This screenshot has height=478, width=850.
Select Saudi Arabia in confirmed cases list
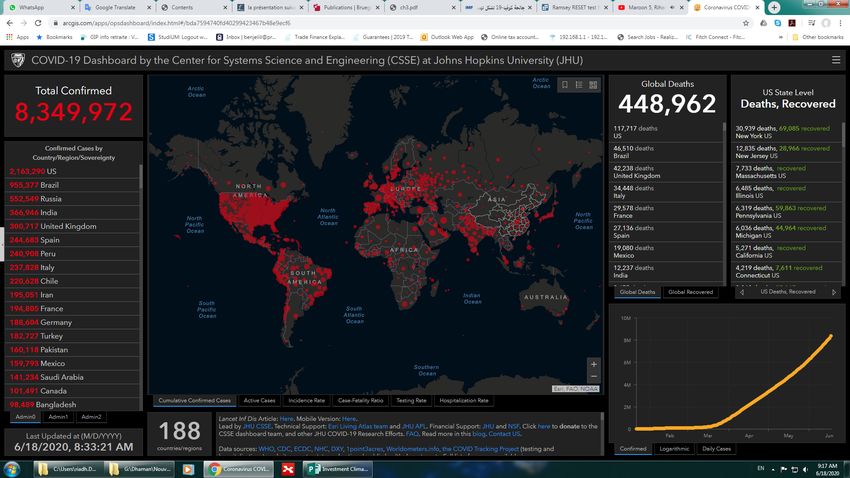72,377
